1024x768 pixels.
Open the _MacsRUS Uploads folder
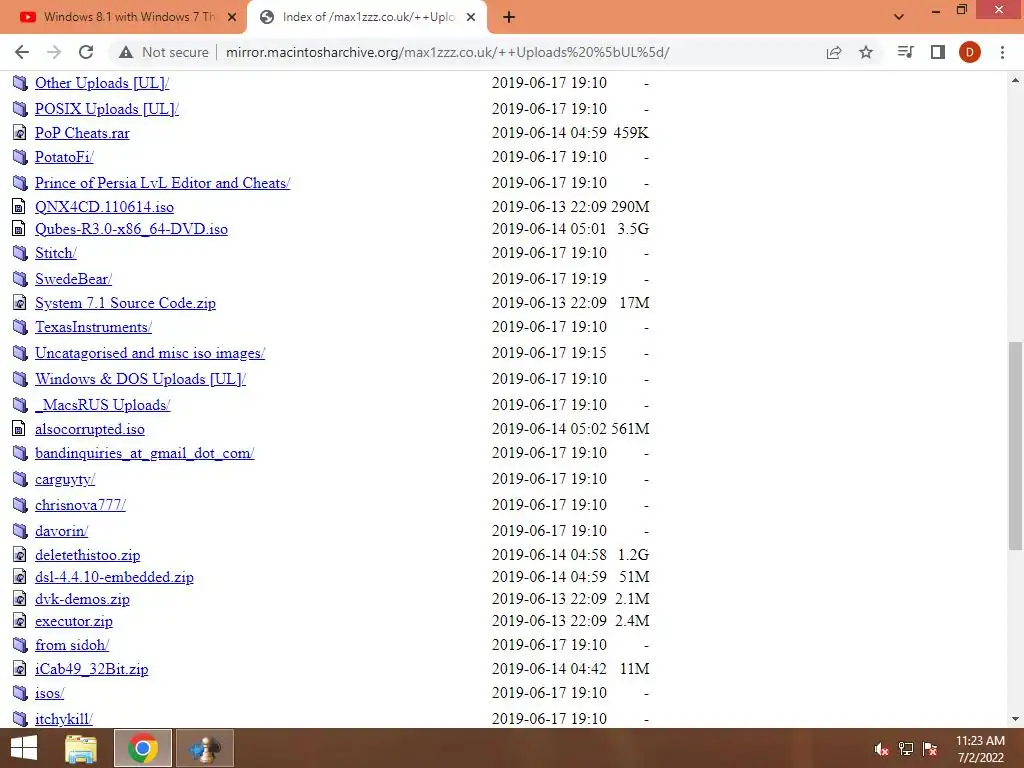click(x=103, y=405)
